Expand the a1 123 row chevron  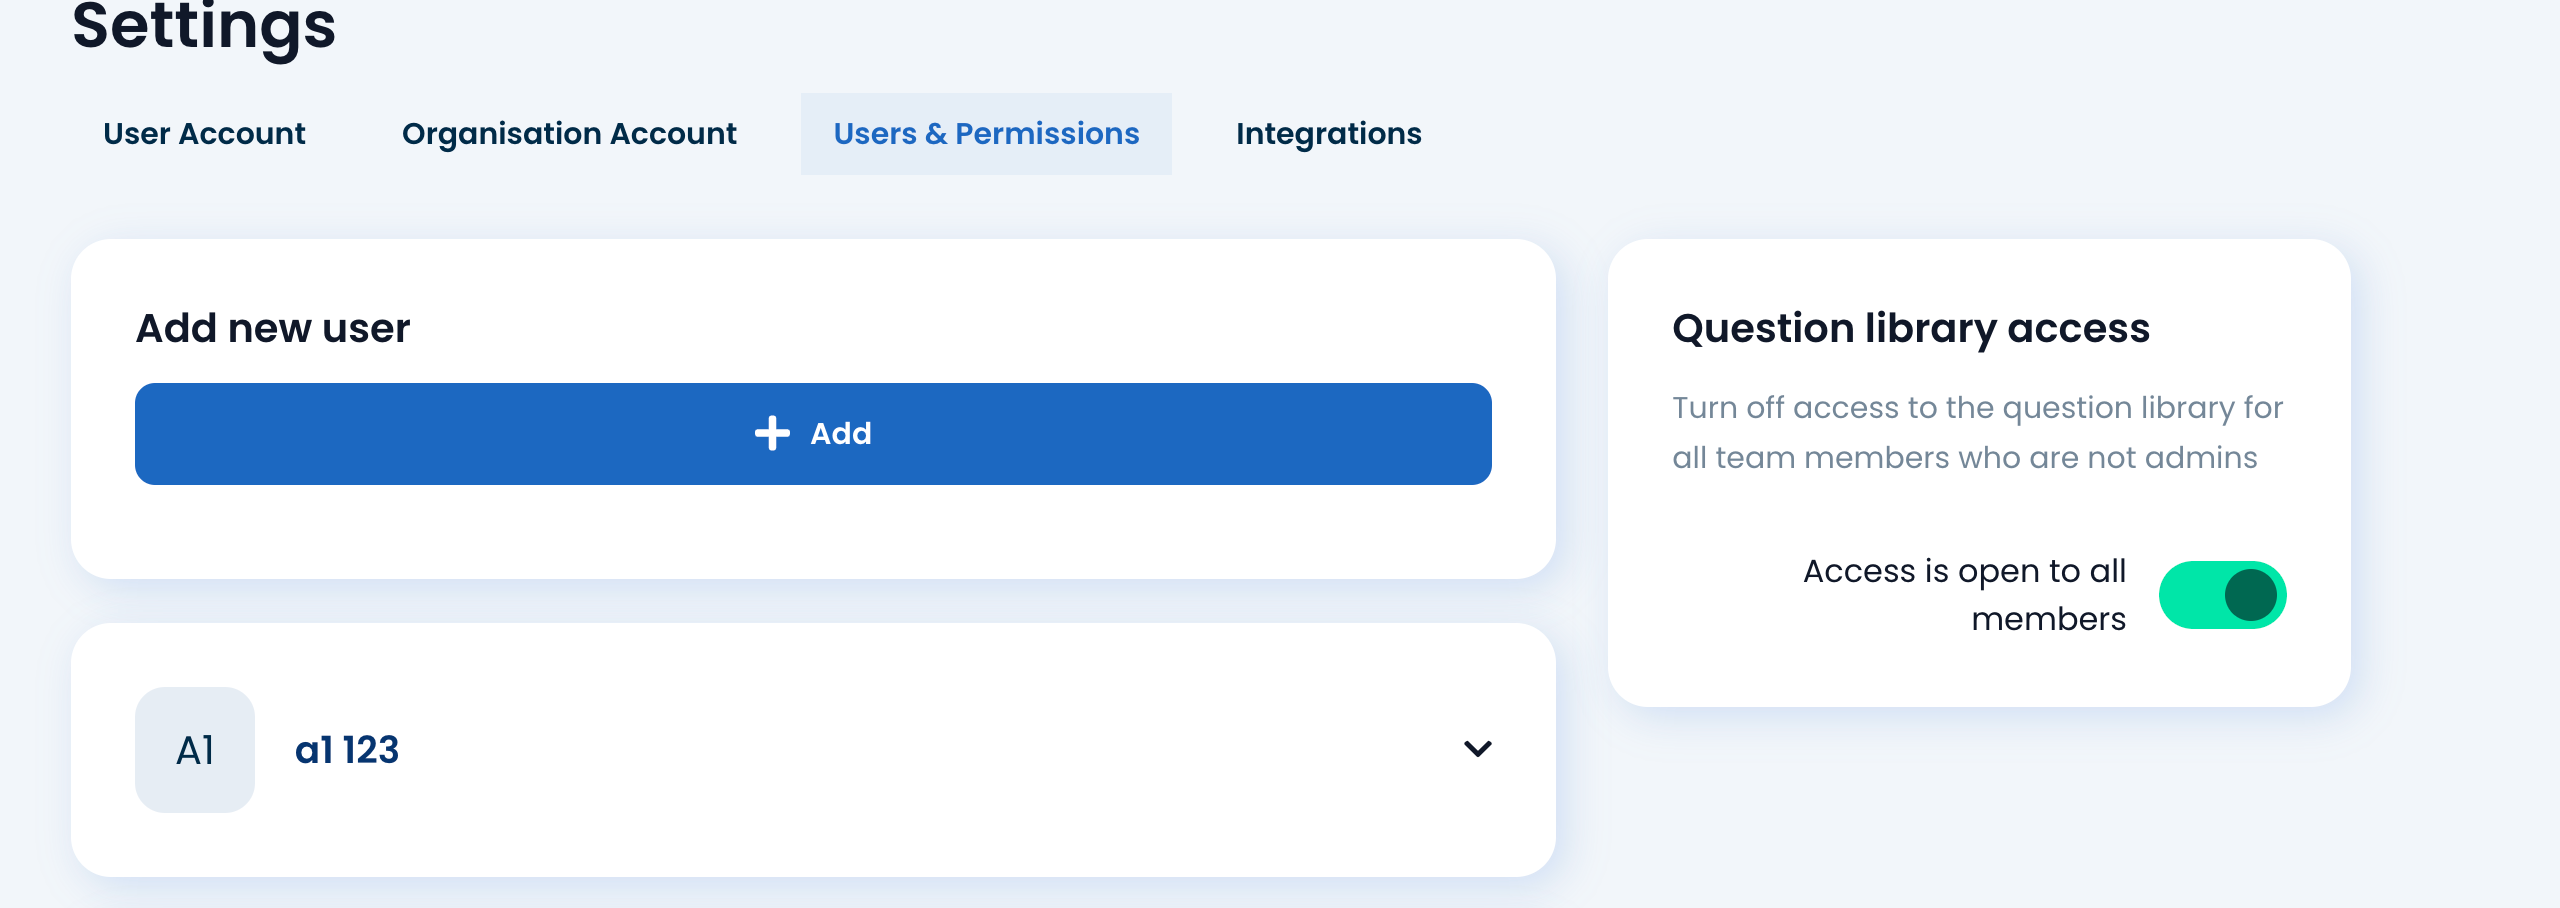click(1478, 749)
